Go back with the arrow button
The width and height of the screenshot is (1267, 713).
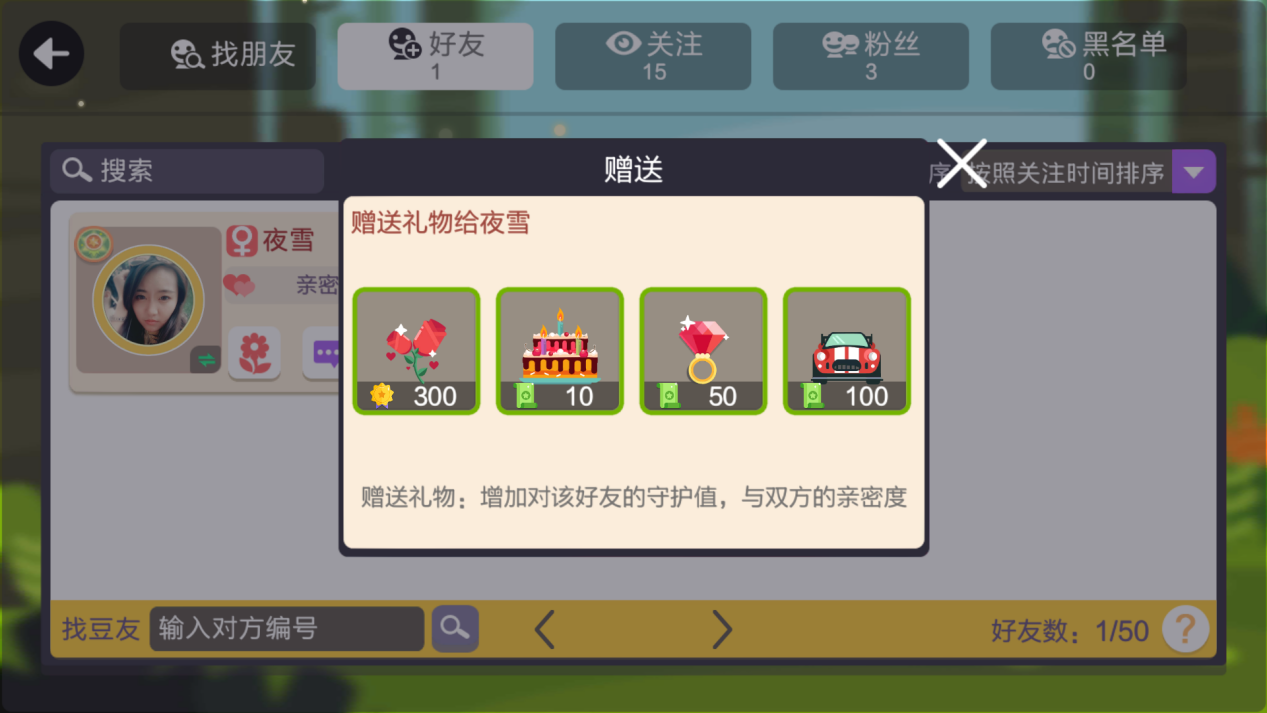pos(51,53)
